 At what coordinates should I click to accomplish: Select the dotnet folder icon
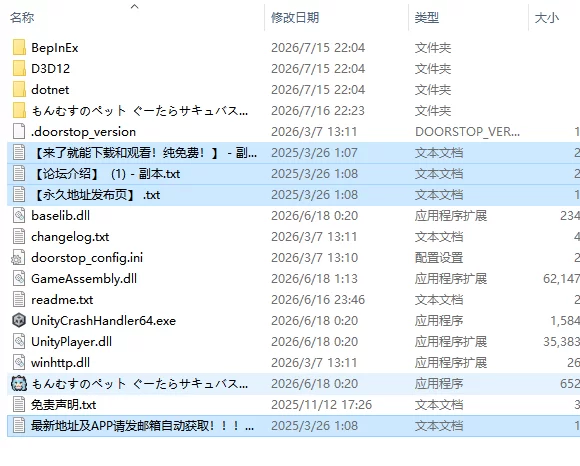pyautogui.click(x=19, y=90)
